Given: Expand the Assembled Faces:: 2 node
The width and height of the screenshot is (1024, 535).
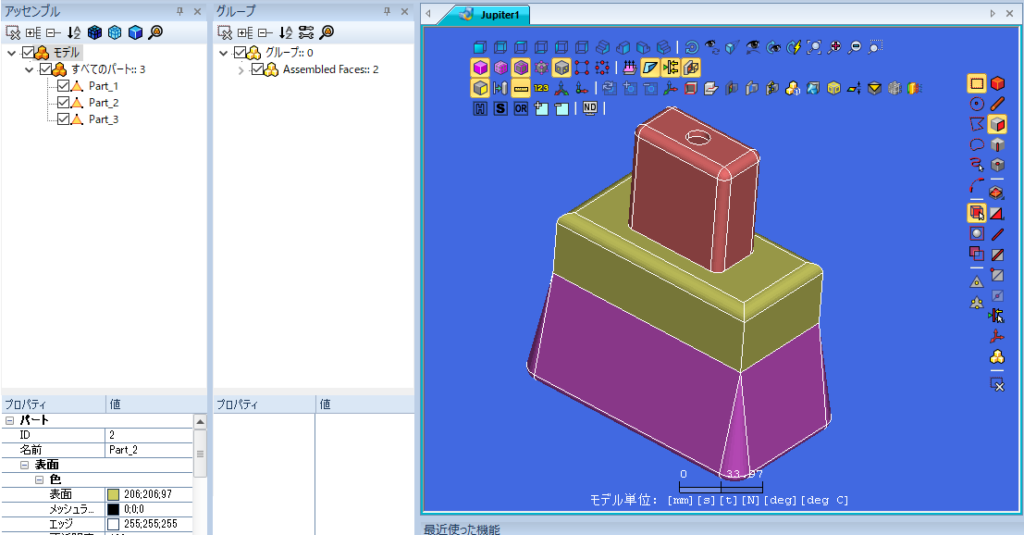Looking at the screenshot, I should pos(241,69).
